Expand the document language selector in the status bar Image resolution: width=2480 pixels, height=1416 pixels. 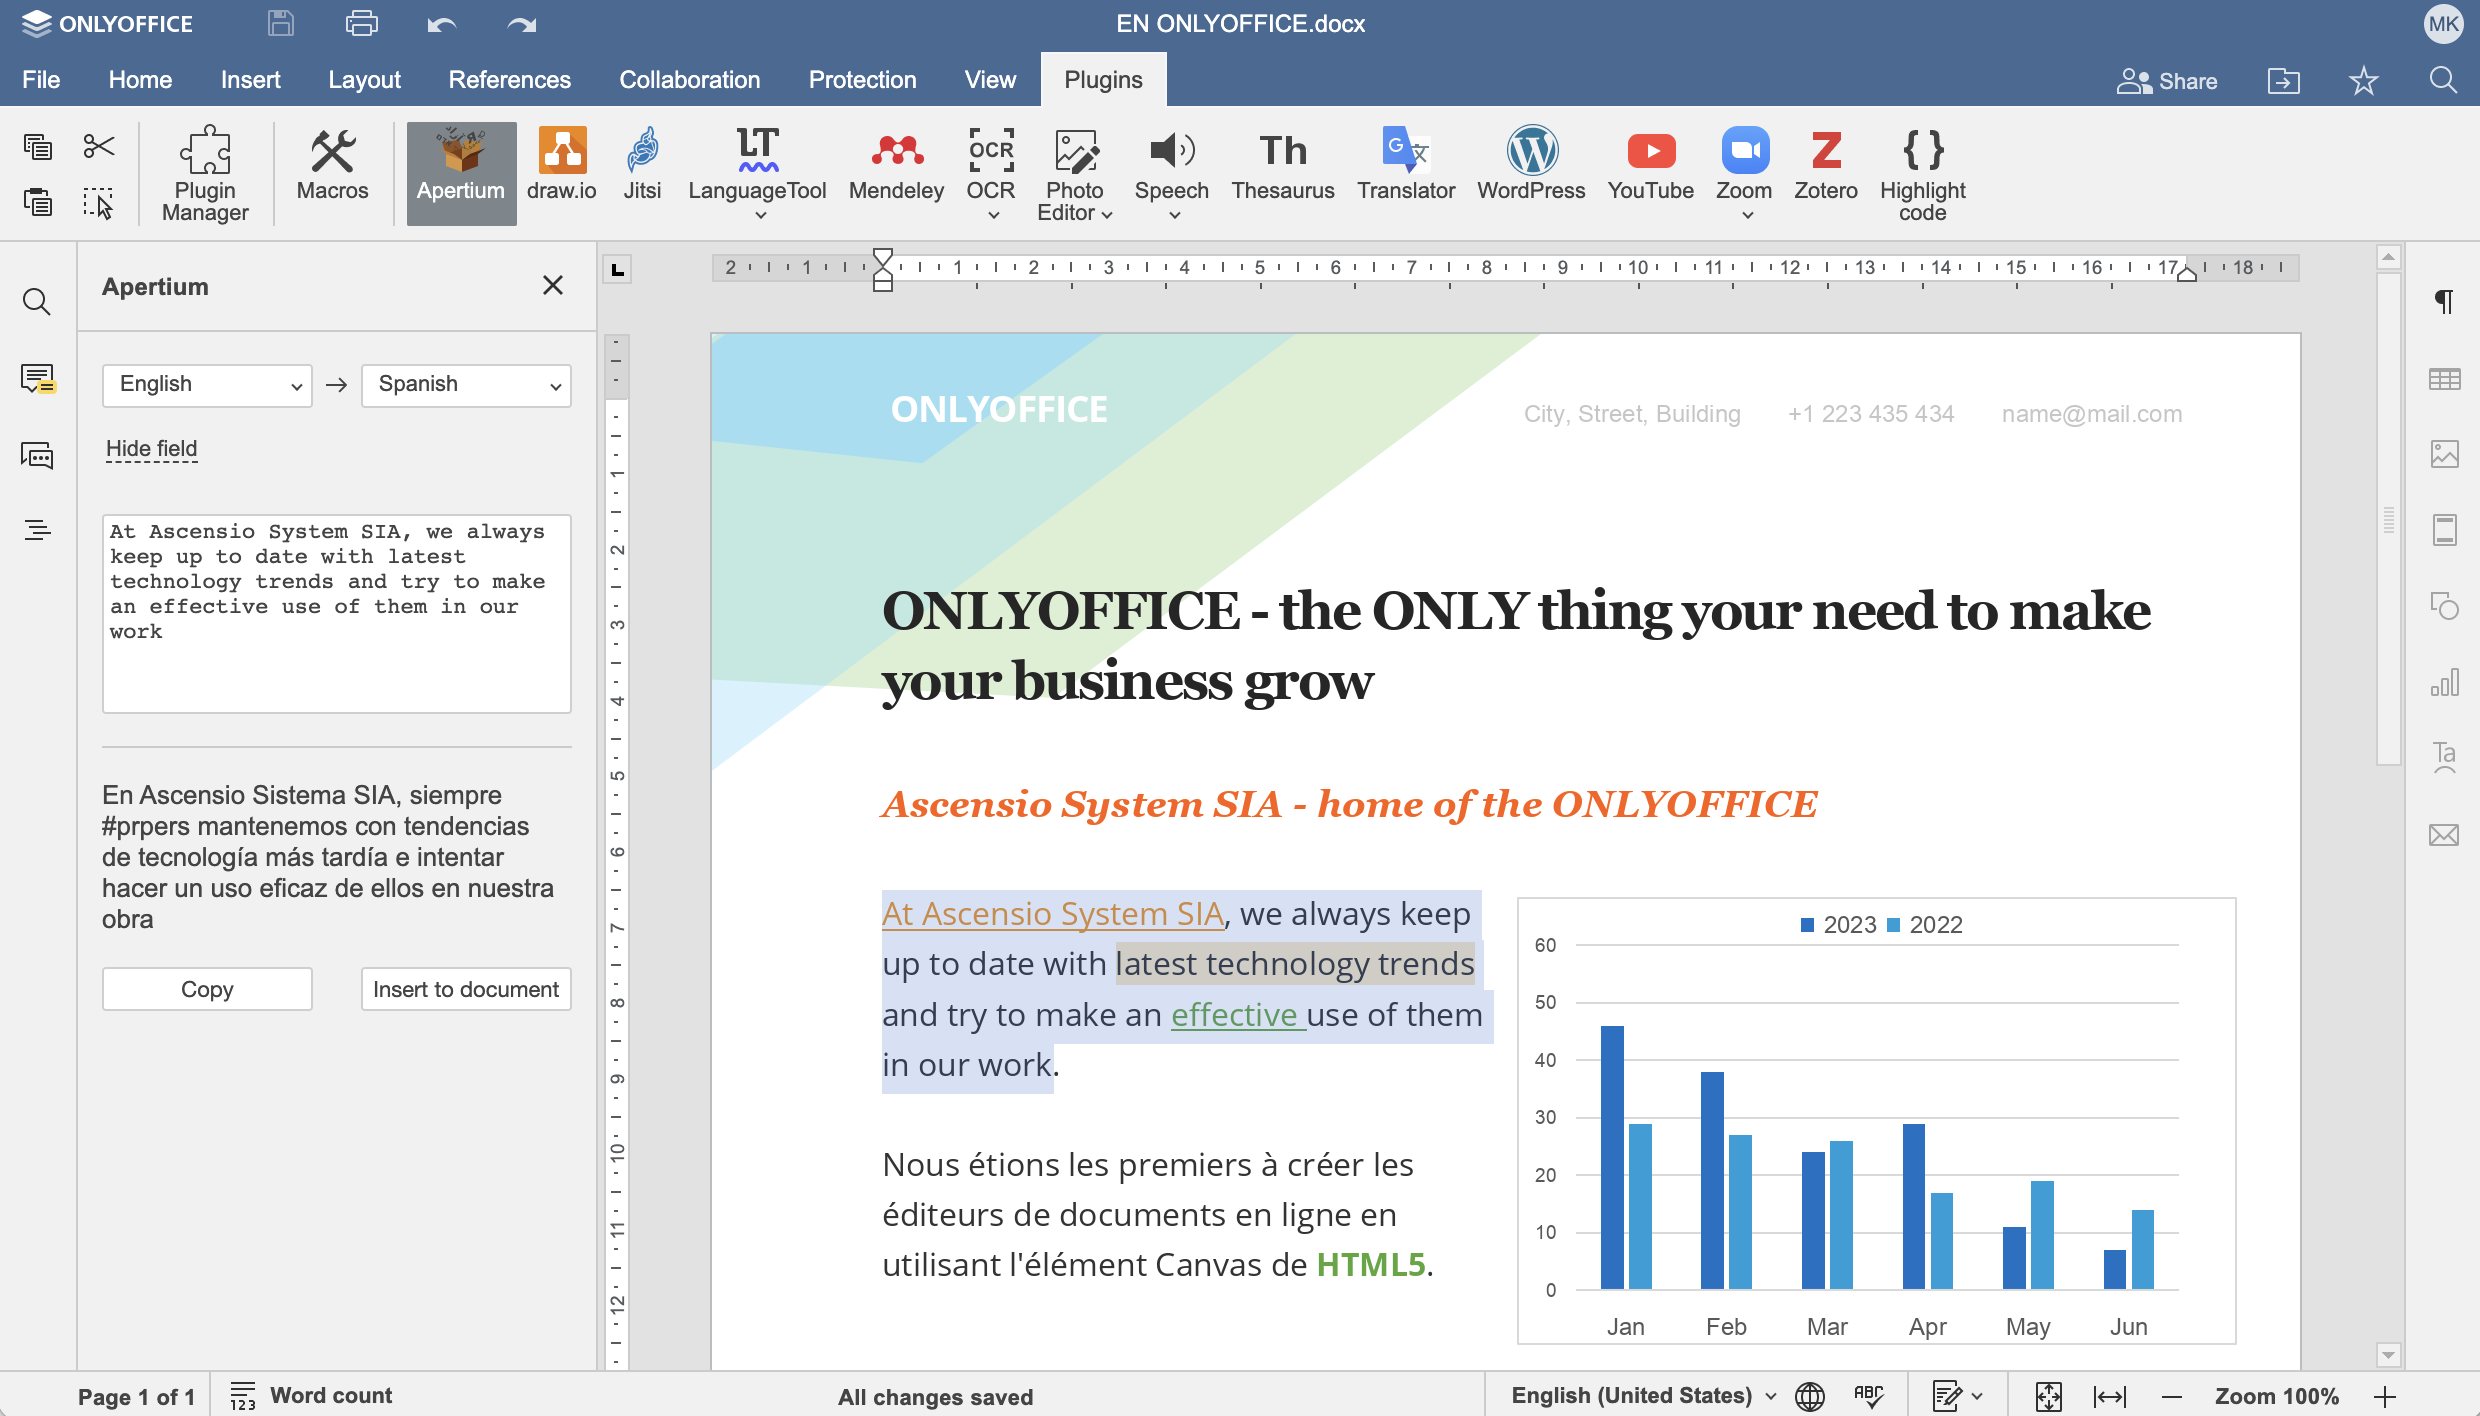pos(1643,1396)
